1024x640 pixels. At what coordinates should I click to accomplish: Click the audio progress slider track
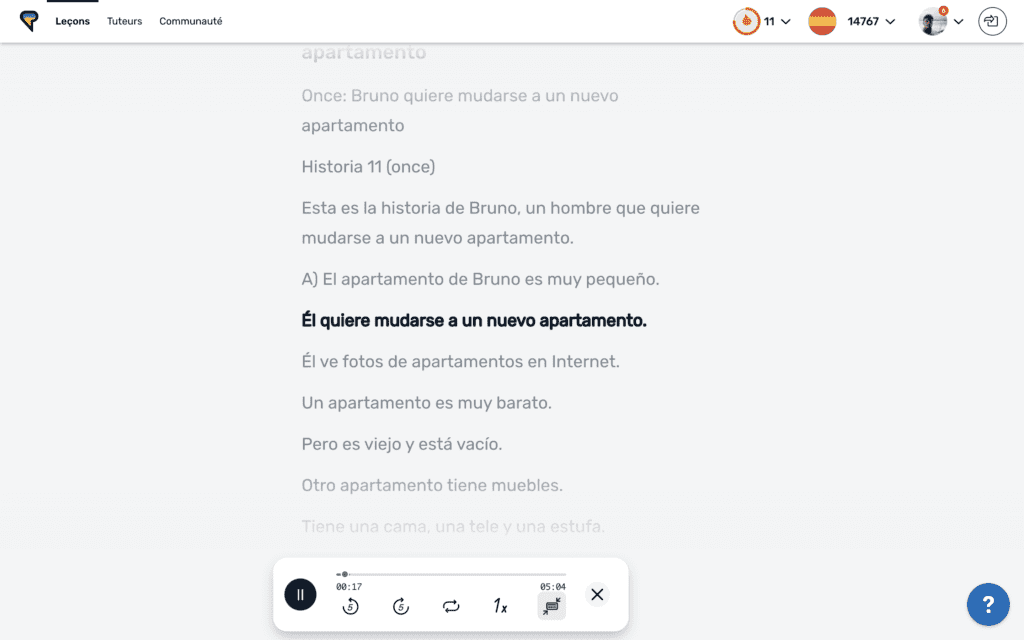click(450, 574)
